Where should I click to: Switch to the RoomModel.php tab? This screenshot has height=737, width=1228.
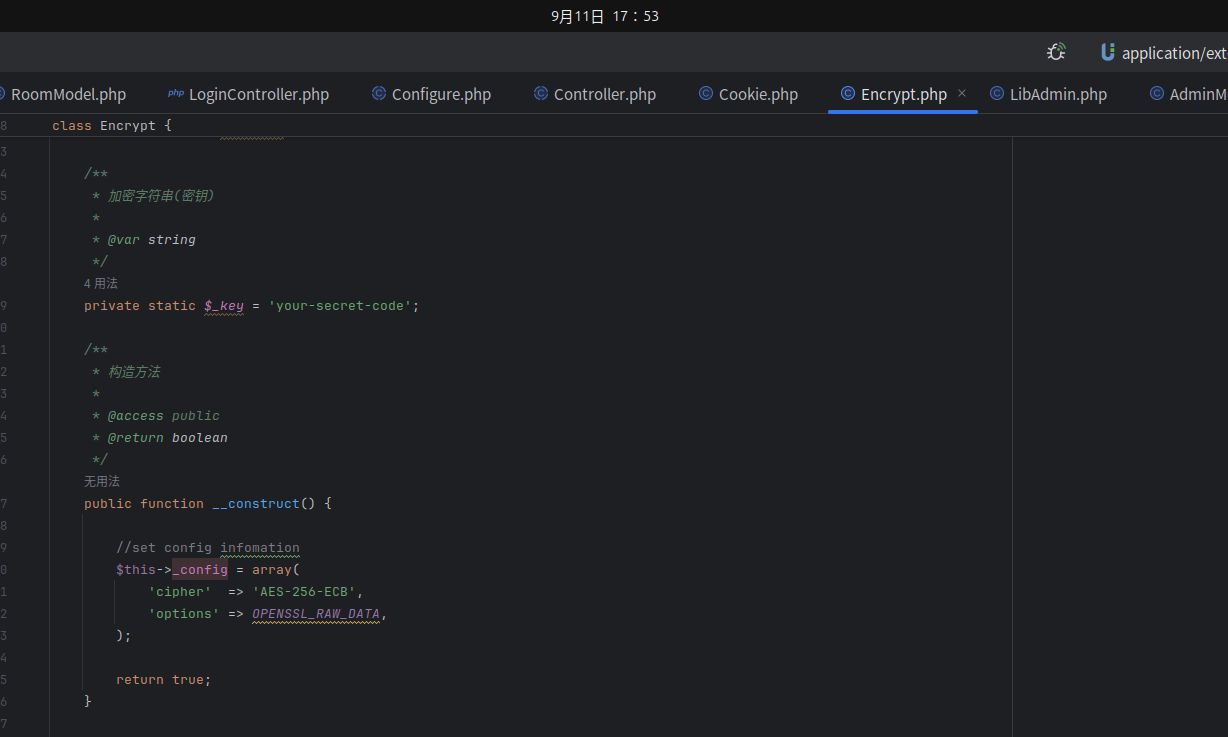click(68, 94)
